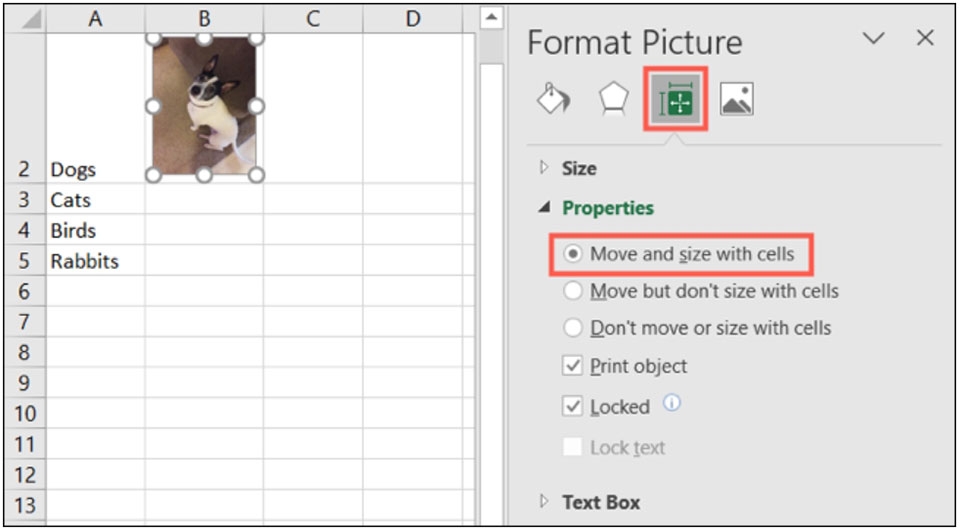Viewport: 960px width, 529px height.
Task: Collapse the Properties section
Action: (545, 208)
